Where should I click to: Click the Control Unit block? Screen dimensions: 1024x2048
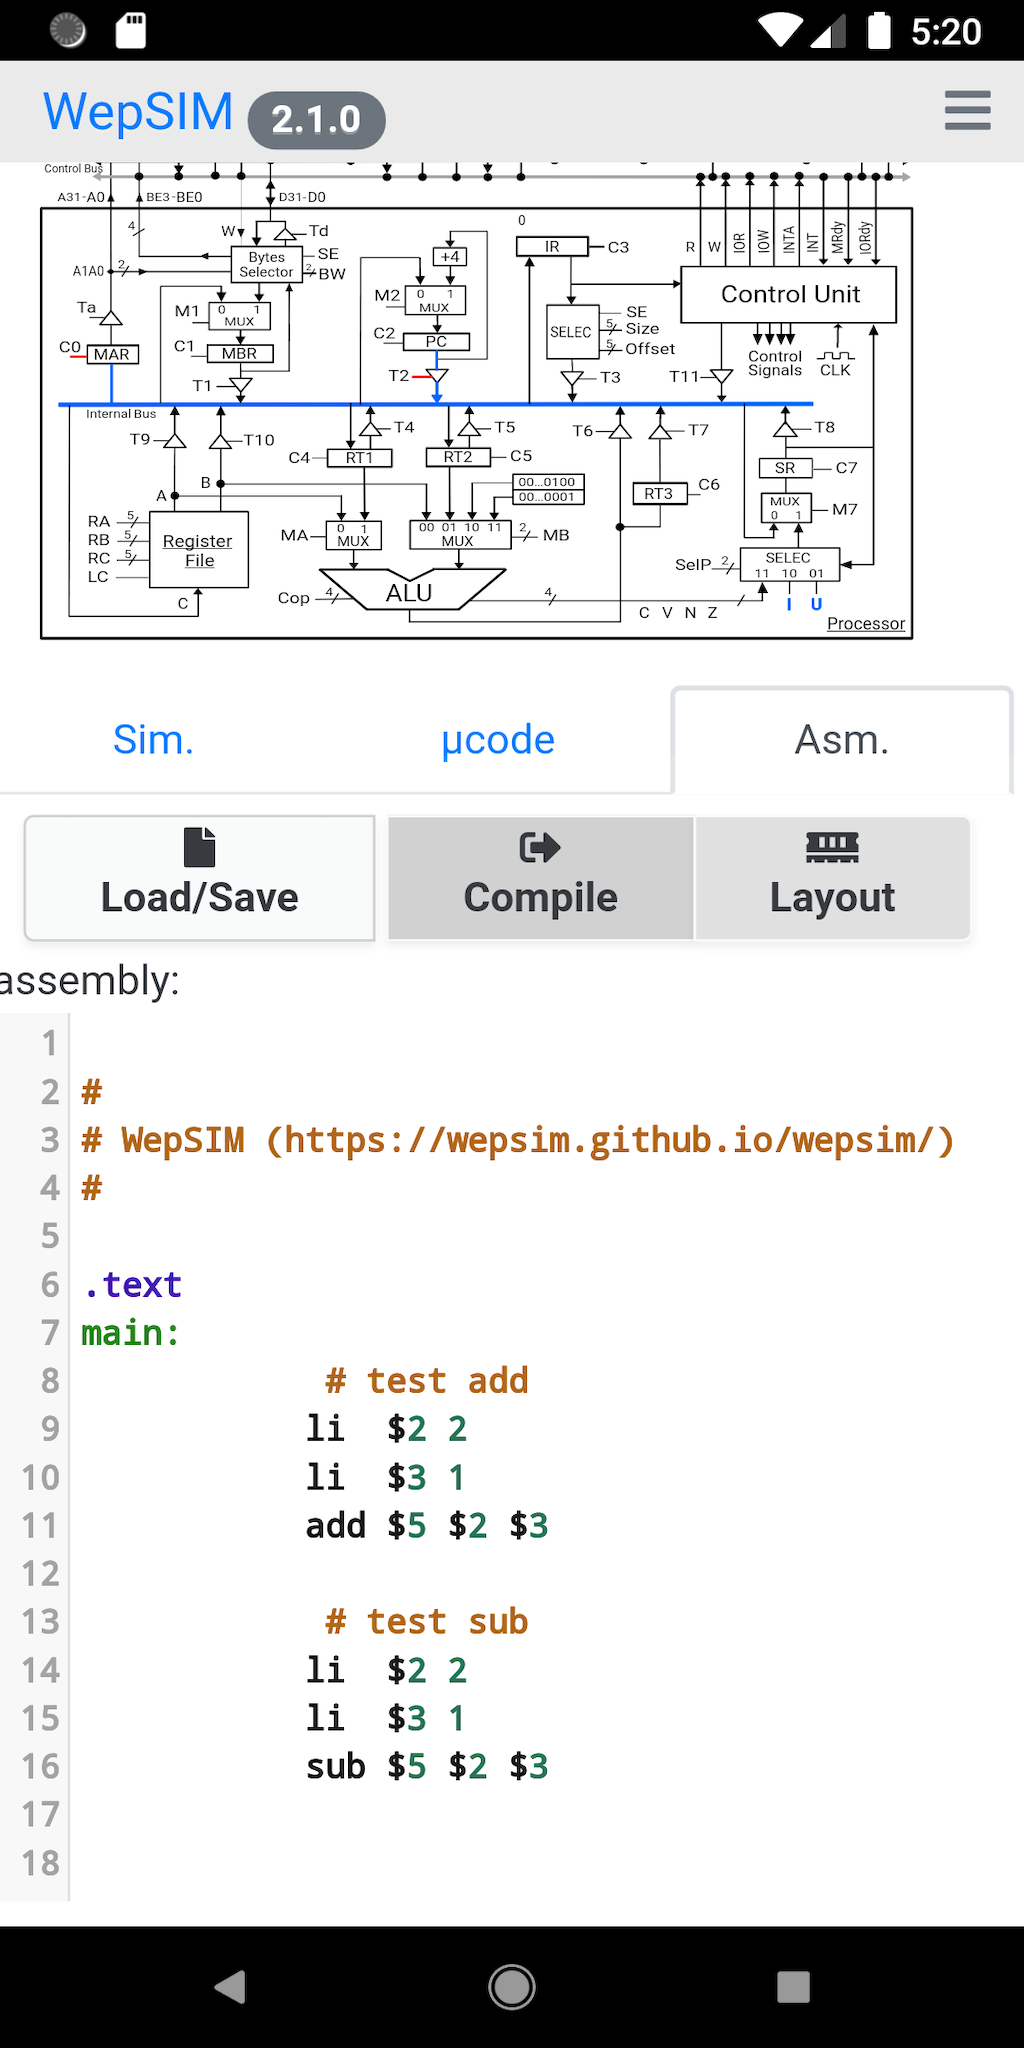789,294
